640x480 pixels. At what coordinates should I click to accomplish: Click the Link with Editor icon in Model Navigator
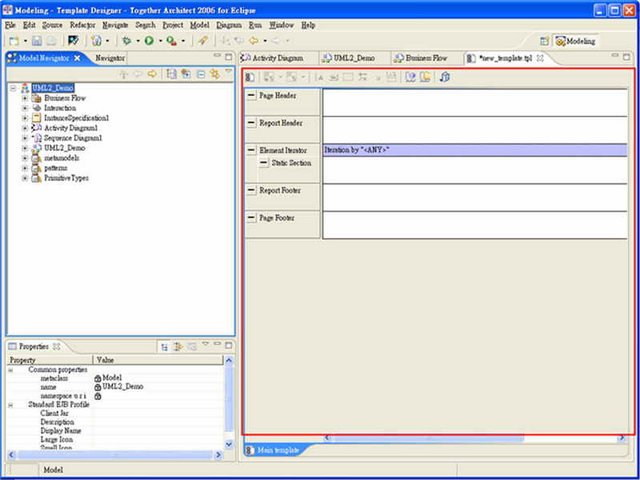tap(214, 74)
